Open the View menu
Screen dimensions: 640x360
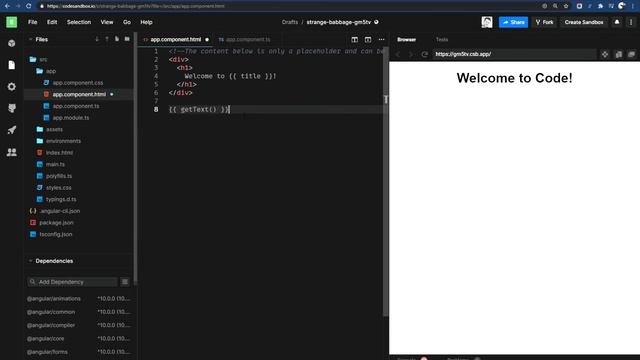click(x=107, y=22)
